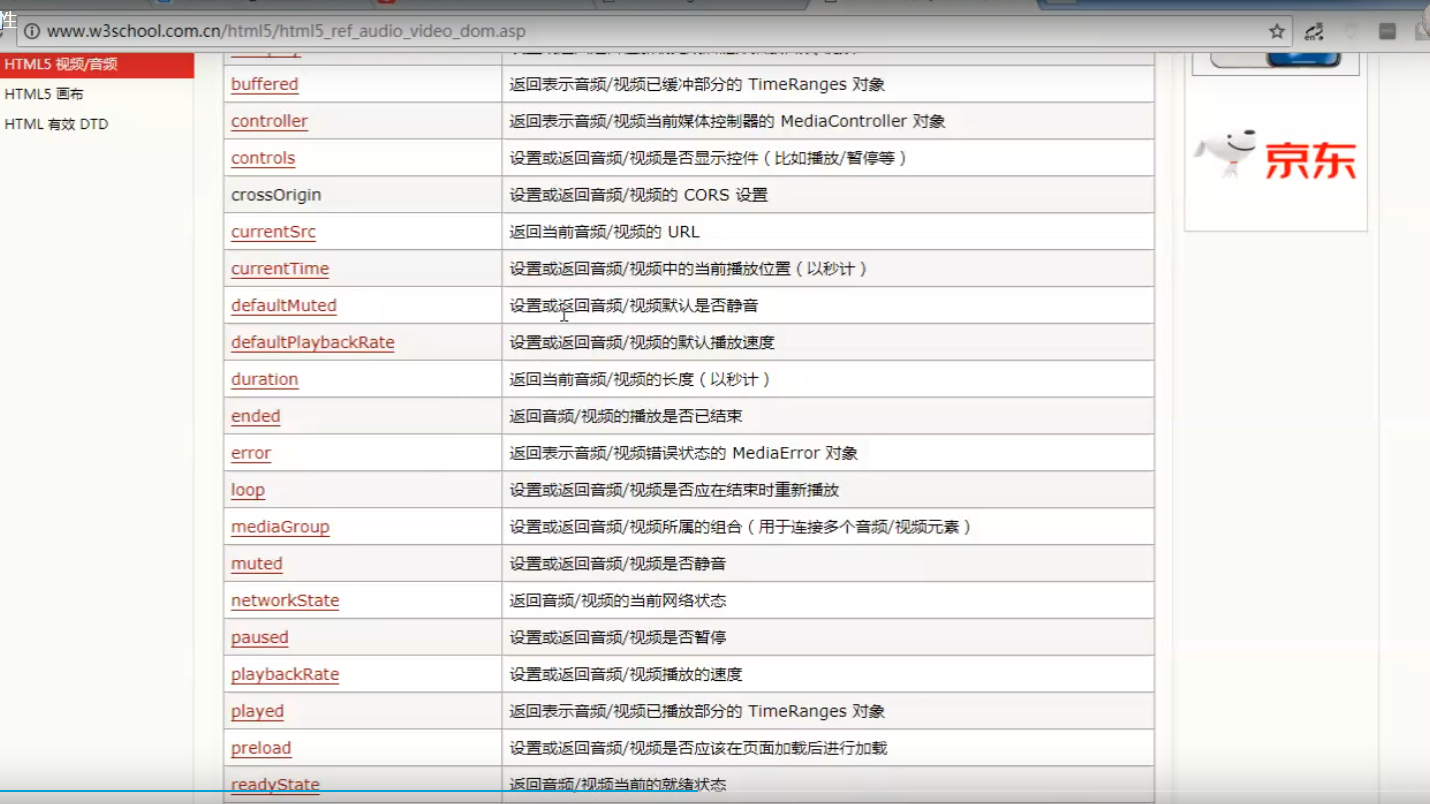Open HTML5 画布 in the sidebar
The height and width of the screenshot is (804, 1430).
coord(44,94)
